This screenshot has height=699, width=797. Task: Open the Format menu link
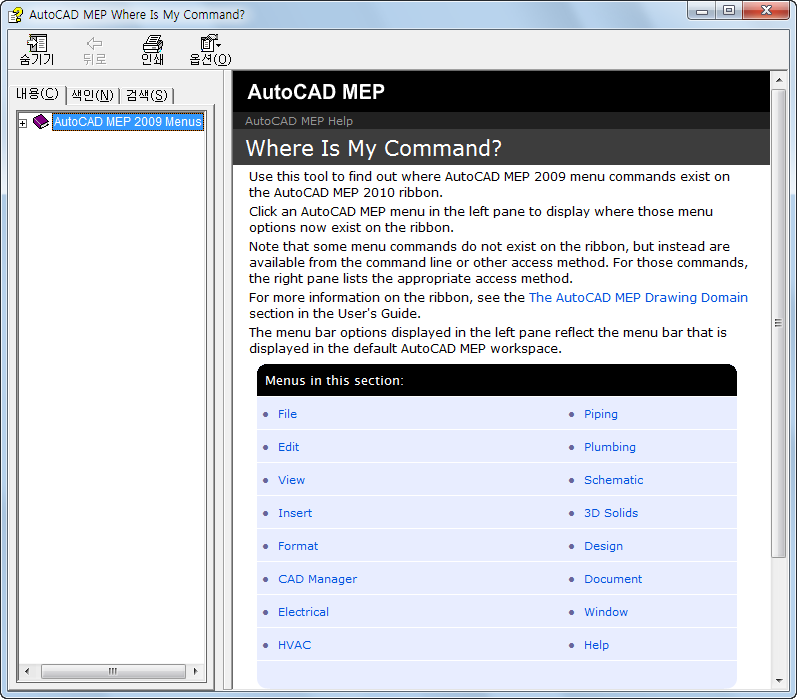[x=298, y=546]
